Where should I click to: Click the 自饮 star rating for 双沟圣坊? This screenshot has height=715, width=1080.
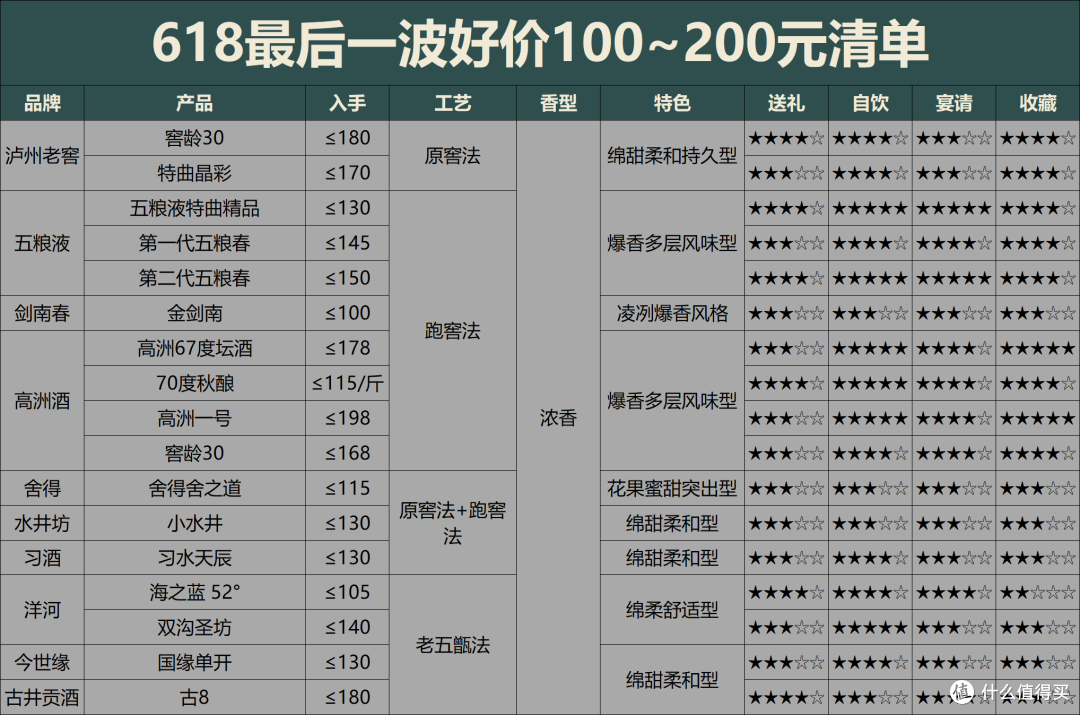click(871, 628)
